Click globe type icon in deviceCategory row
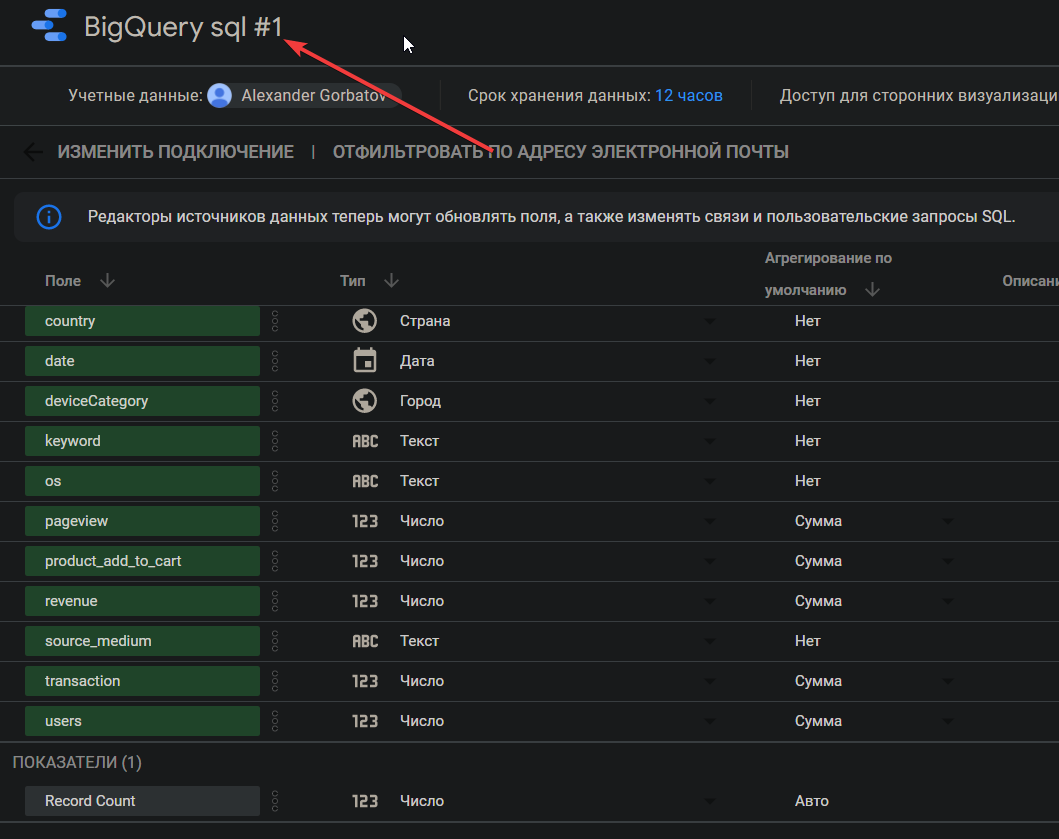 (x=365, y=401)
